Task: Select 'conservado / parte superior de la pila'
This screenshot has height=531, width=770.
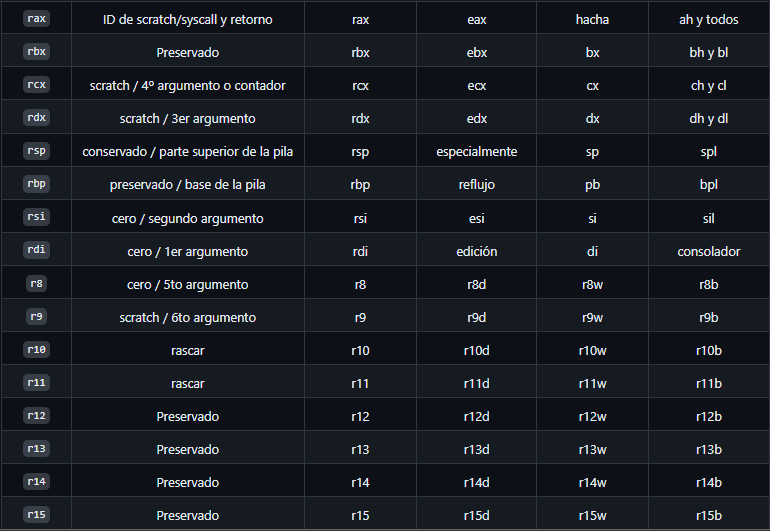Action: (x=188, y=151)
